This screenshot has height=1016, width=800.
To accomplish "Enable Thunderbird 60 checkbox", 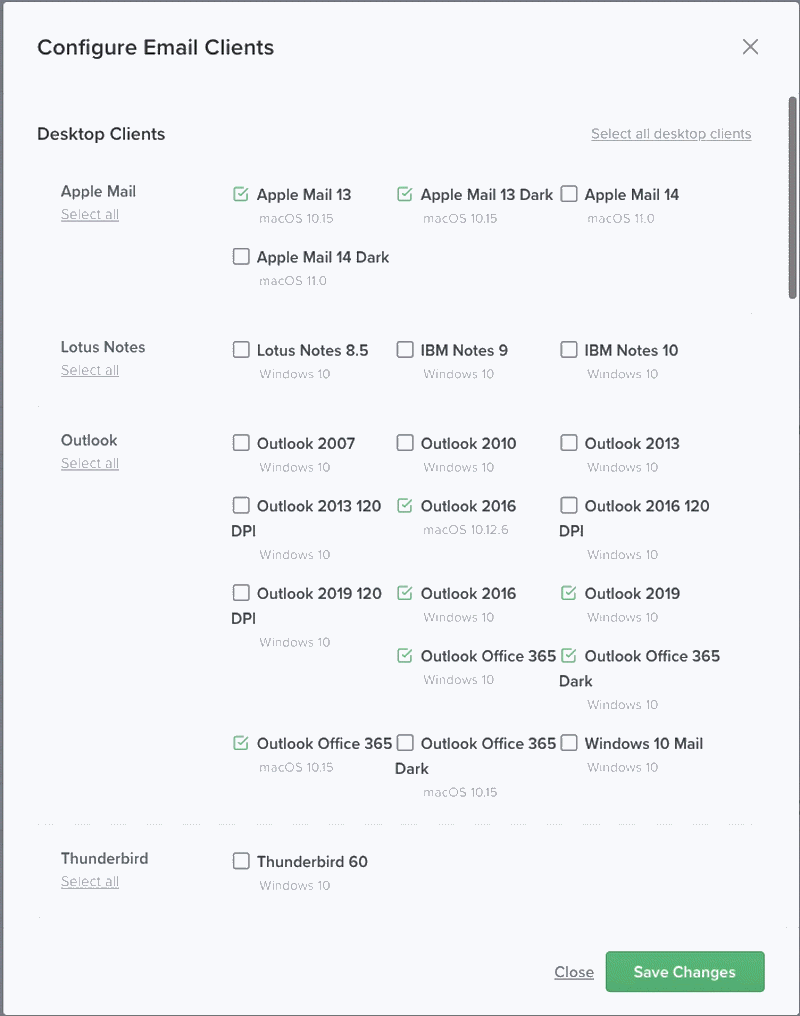I will [241, 861].
